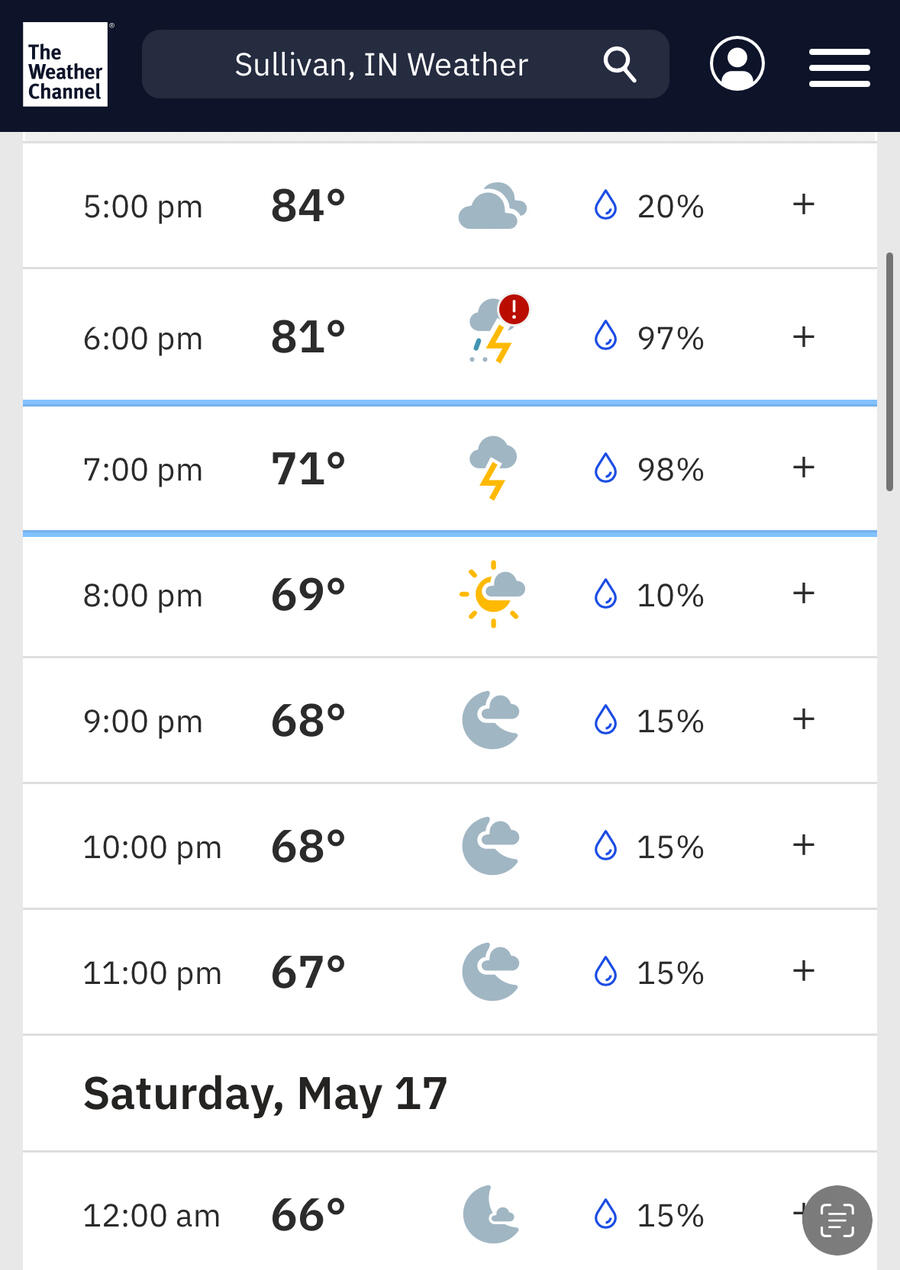This screenshot has height=1270, width=900.
Task: Click the page scrollbar thumb
Action: point(889,372)
